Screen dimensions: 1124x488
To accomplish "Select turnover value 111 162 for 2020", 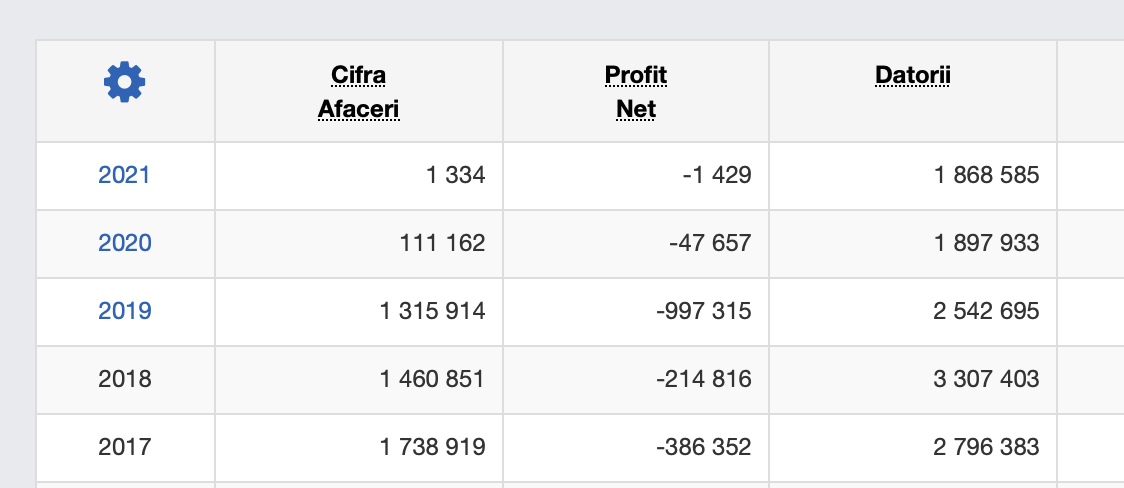I will click(x=442, y=243).
